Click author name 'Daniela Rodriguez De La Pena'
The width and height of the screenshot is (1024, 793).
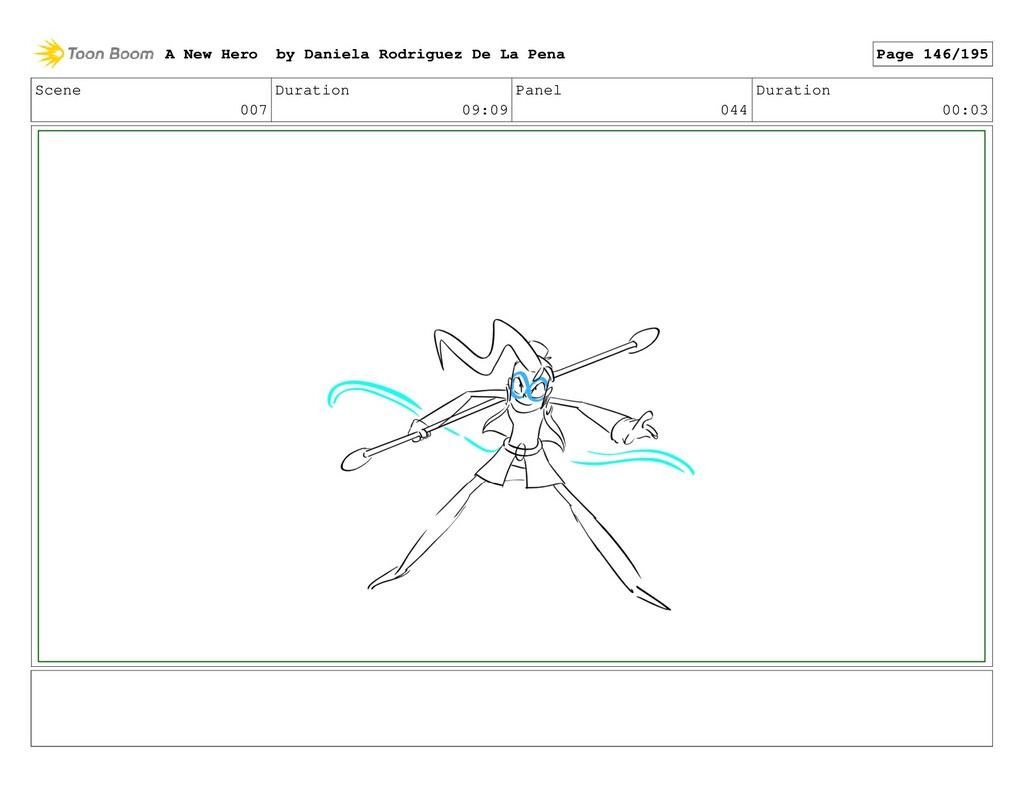point(434,54)
